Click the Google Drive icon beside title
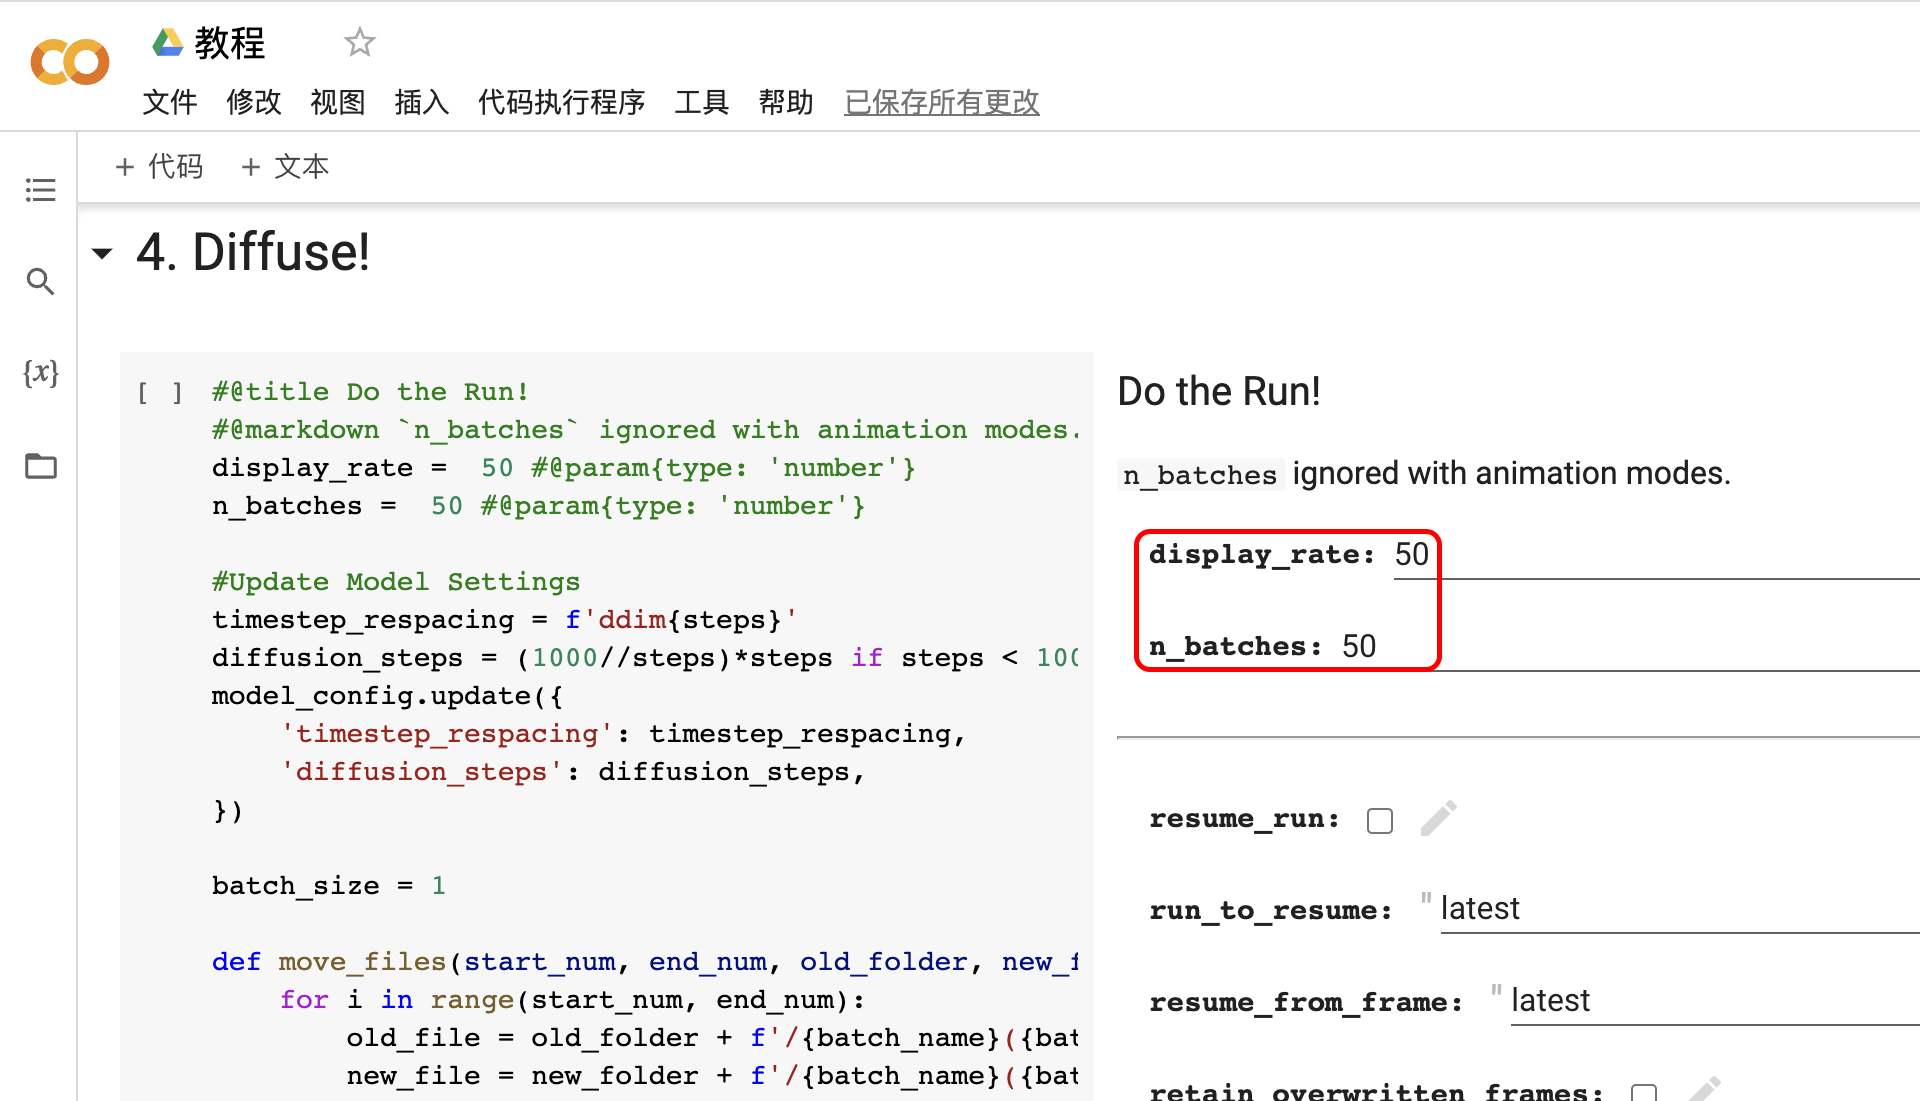1920x1101 pixels. click(167, 42)
